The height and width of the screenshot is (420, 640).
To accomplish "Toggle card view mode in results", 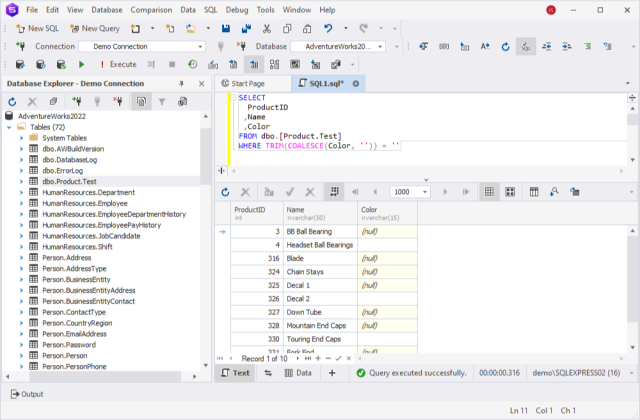I will click(509, 192).
